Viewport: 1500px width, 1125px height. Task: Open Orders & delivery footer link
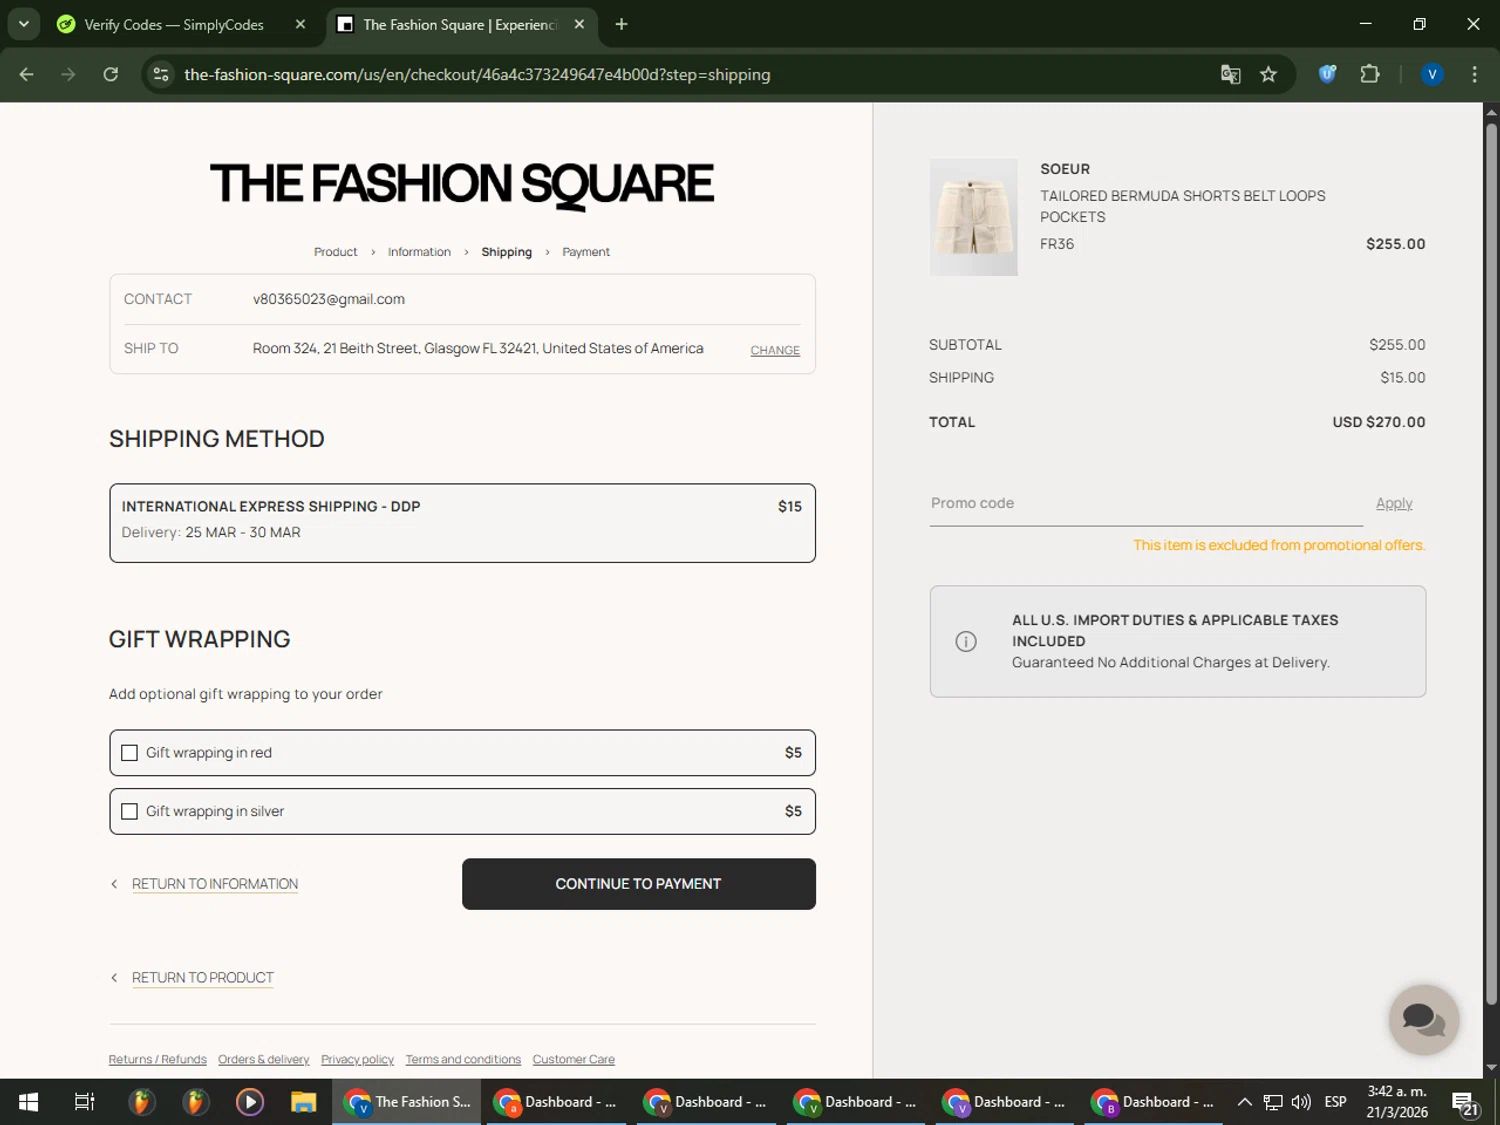coord(263,1059)
